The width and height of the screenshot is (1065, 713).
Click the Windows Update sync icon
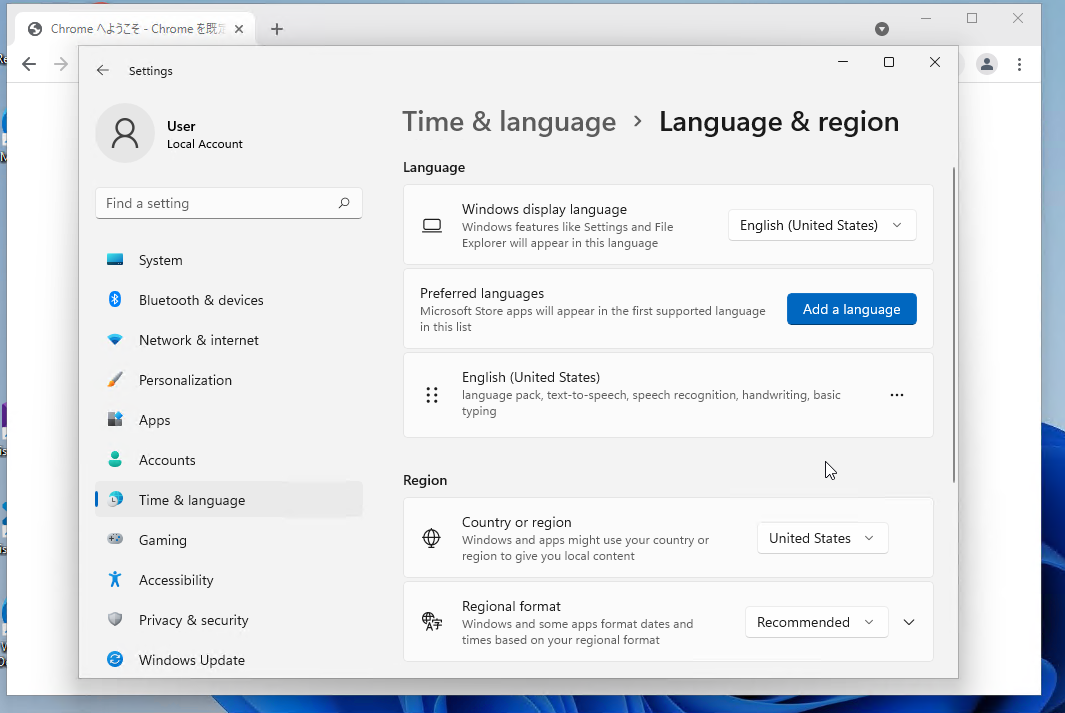[x=115, y=660]
